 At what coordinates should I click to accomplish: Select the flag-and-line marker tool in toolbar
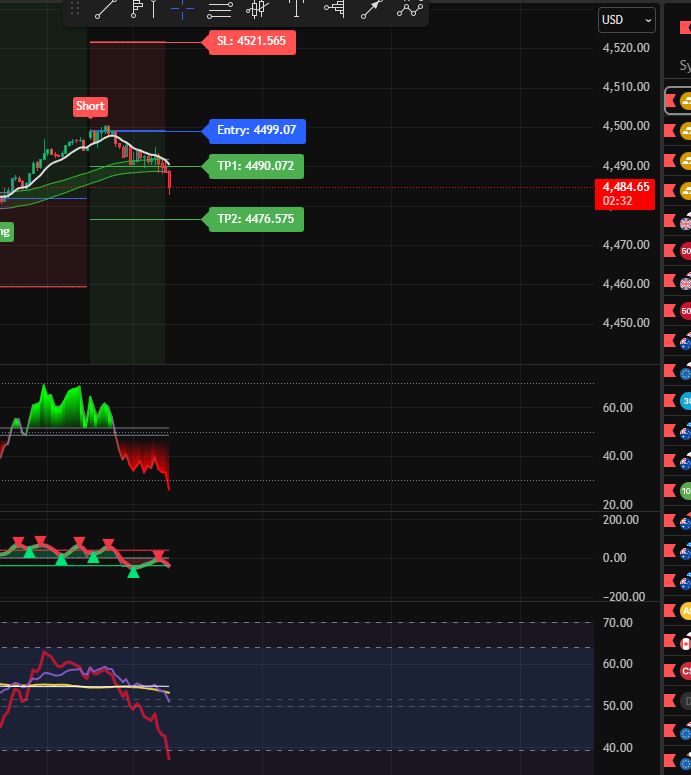pos(143,10)
